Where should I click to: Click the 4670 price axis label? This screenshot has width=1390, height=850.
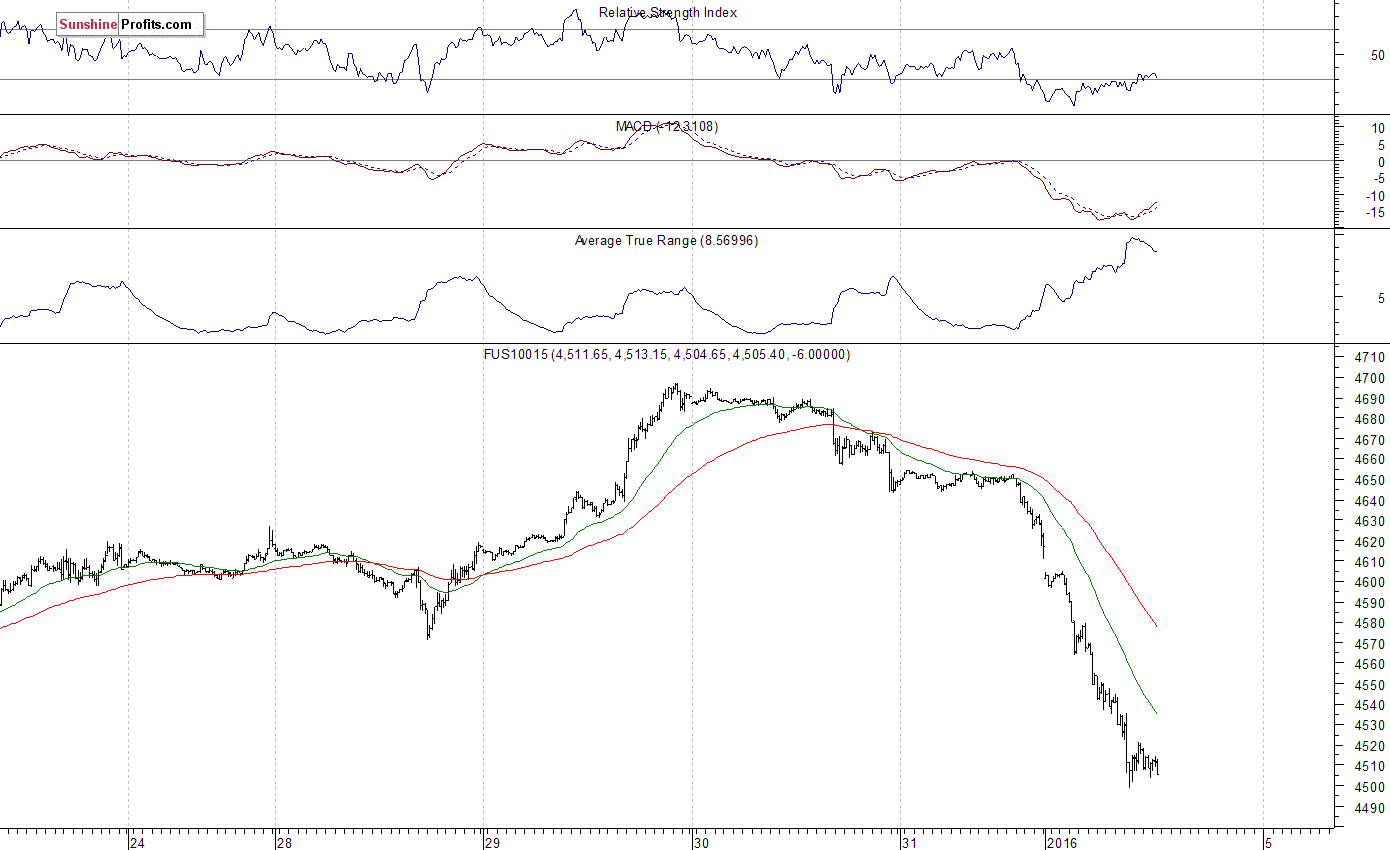(x=1371, y=440)
